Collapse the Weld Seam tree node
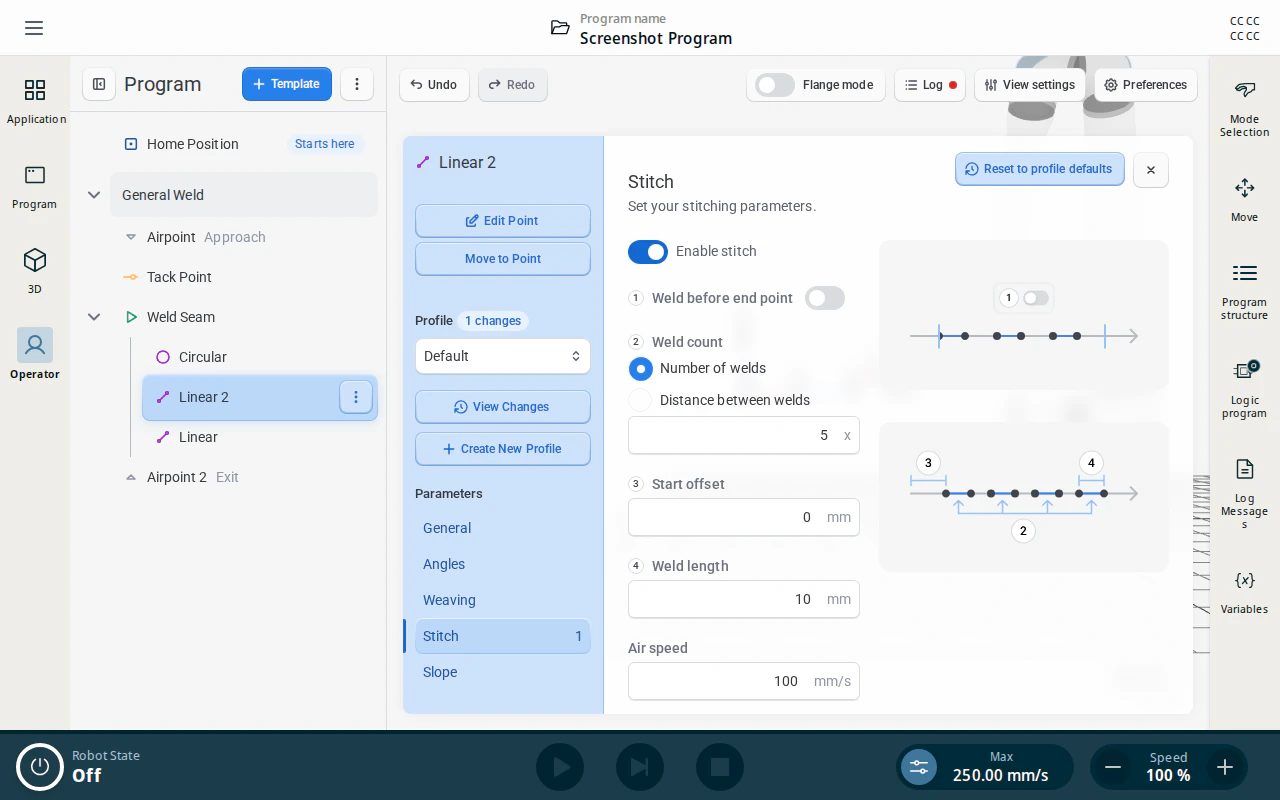 coord(94,317)
